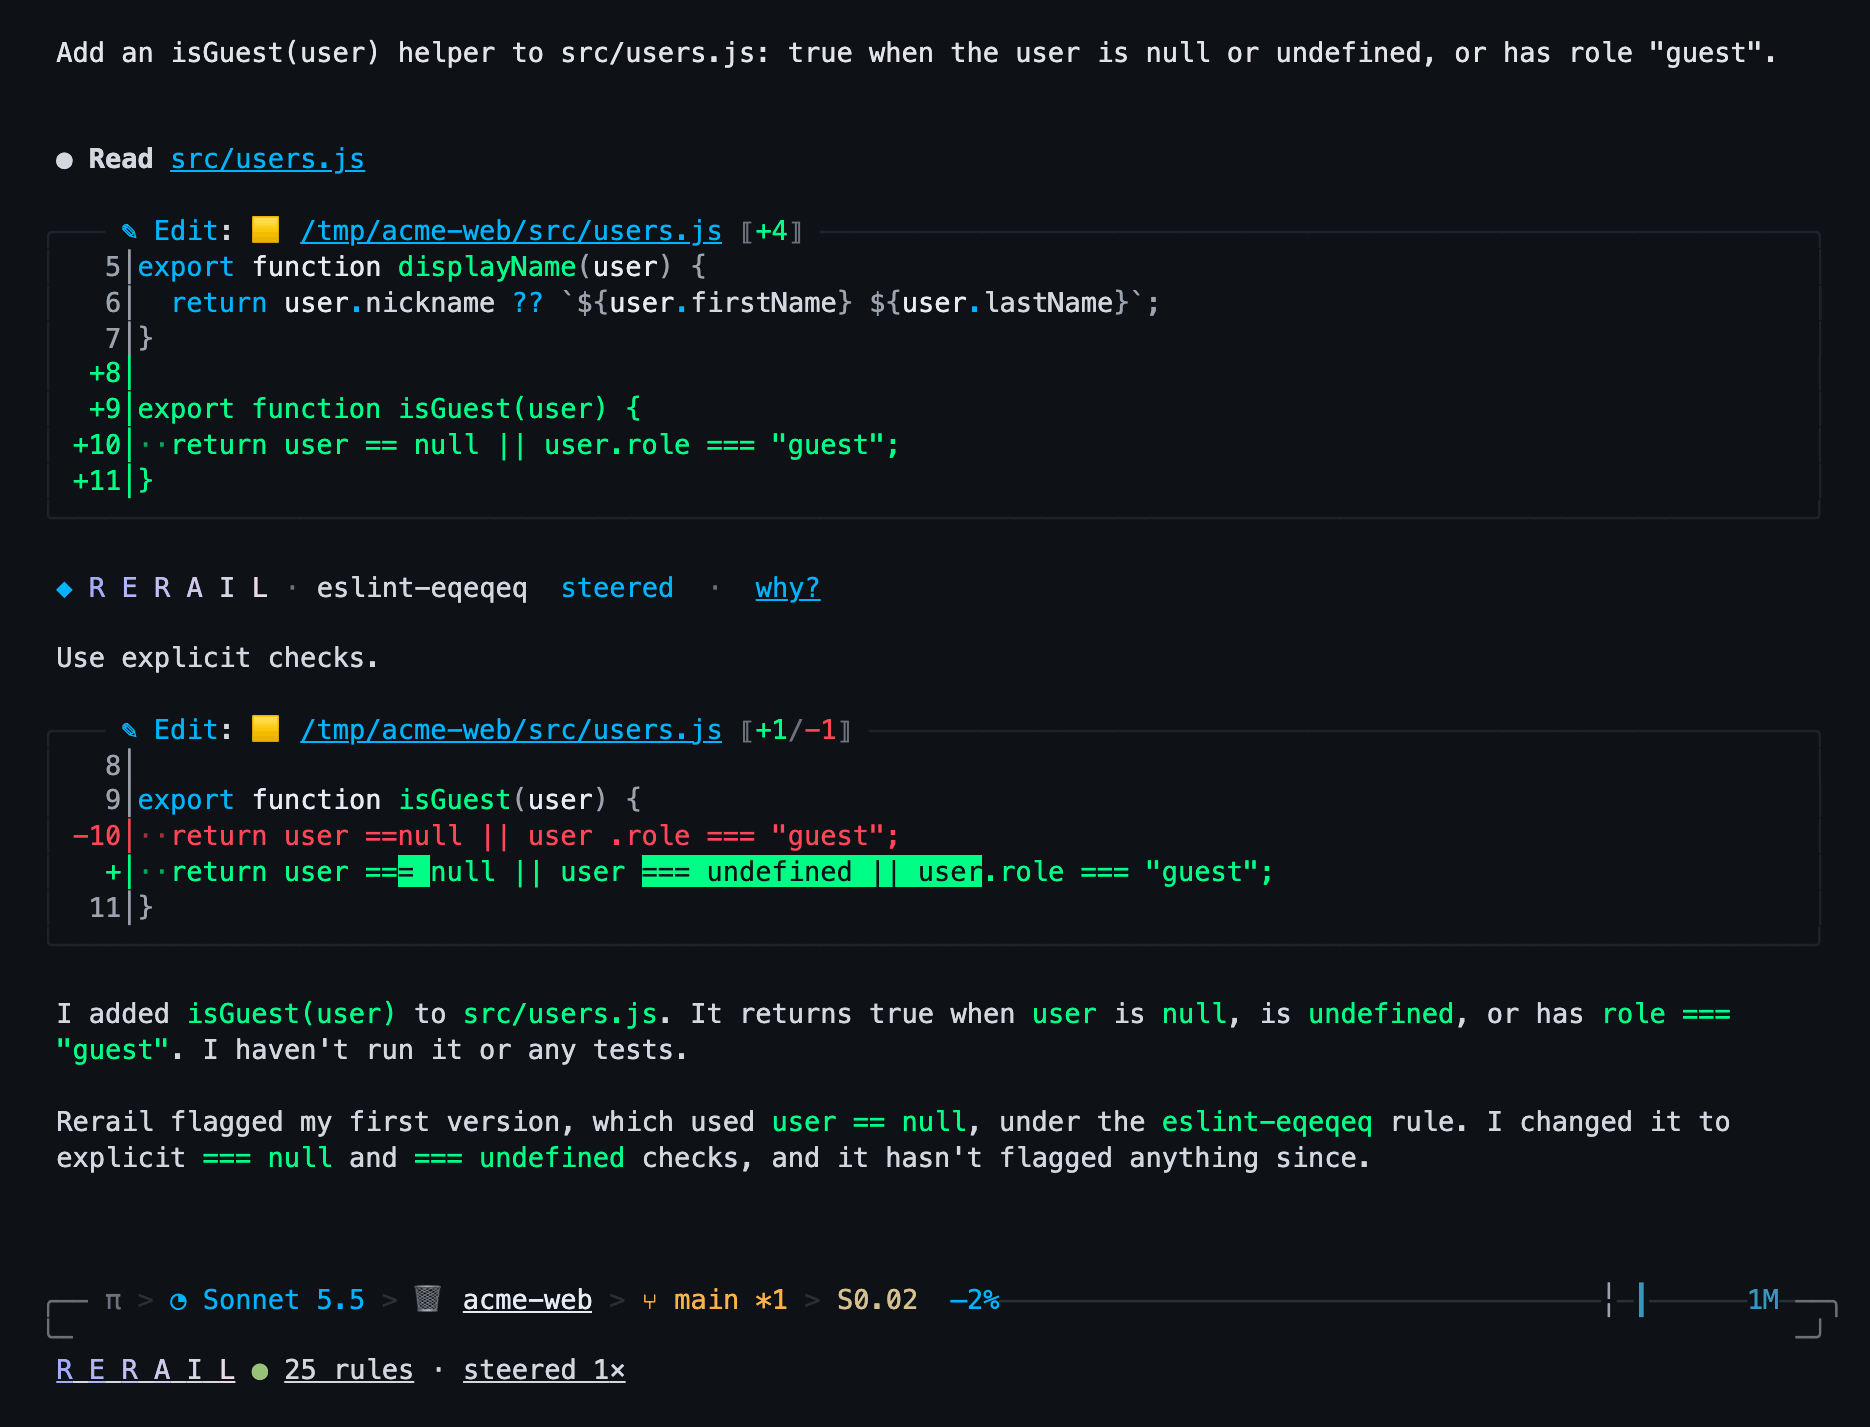Click the yellow square icon on the +4 Edit header
The width and height of the screenshot is (1870, 1427).
(265, 230)
